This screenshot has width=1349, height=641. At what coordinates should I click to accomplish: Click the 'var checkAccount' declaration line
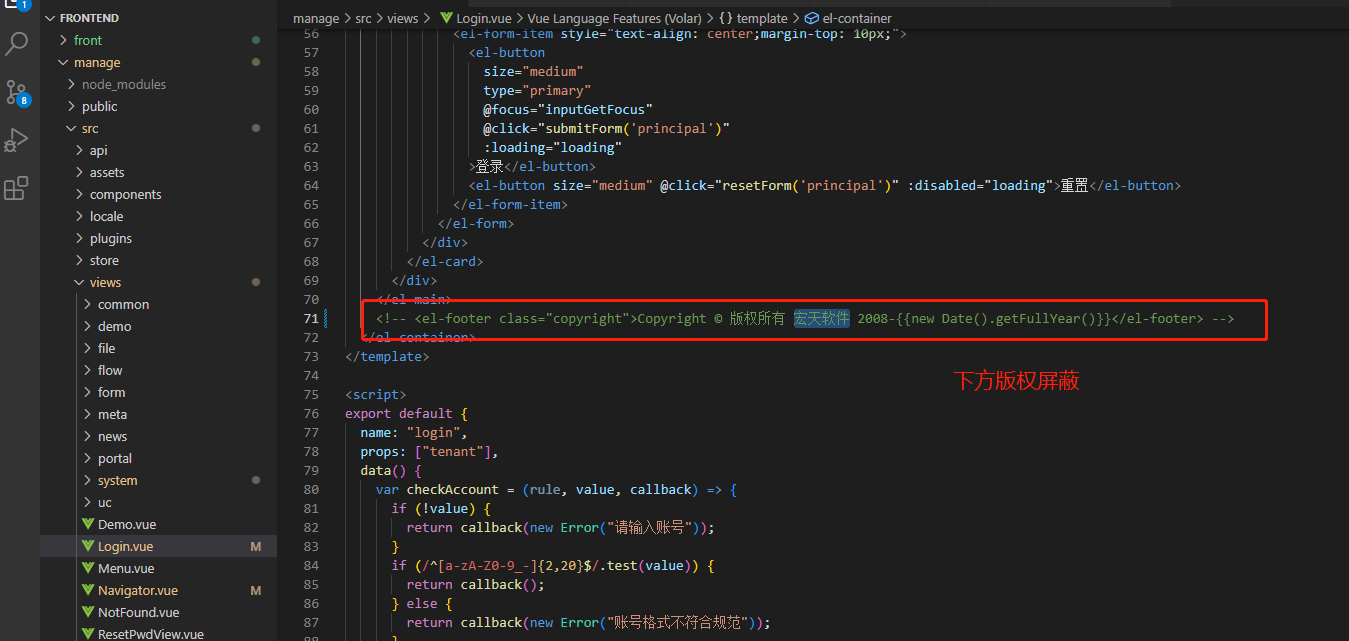tap(556, 489)
